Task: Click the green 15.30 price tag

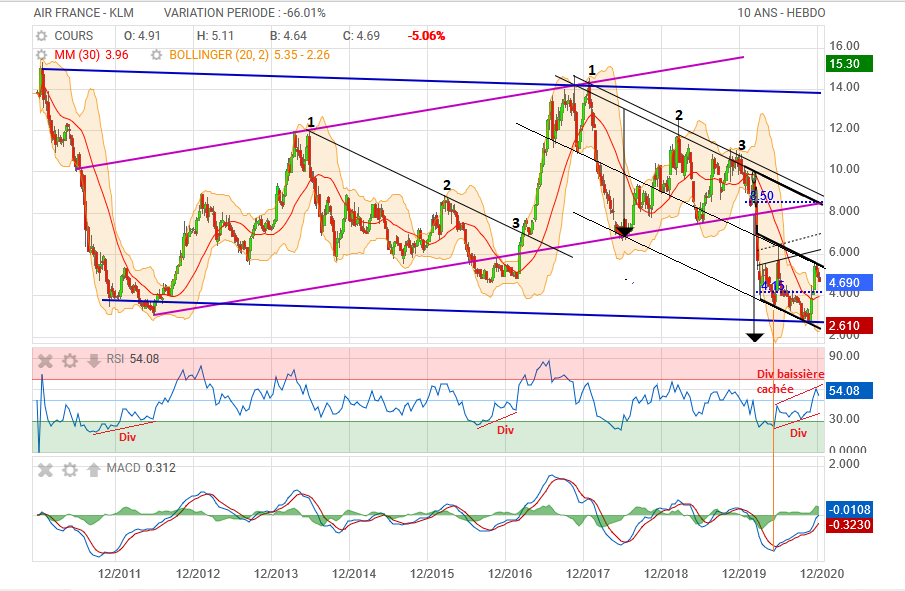Action: 849,63
